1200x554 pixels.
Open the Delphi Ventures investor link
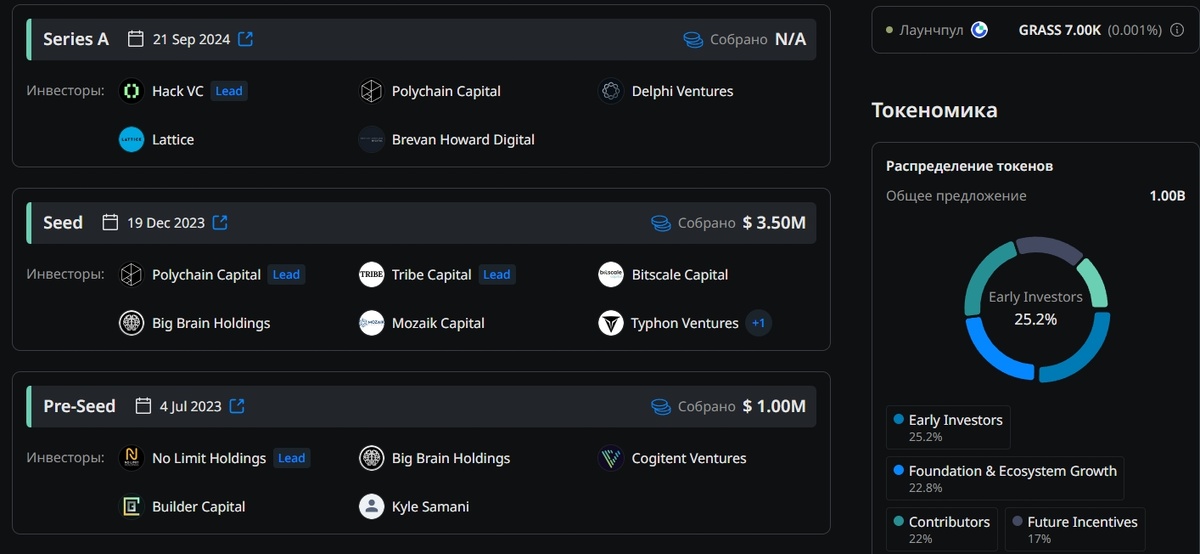(682, 91)
